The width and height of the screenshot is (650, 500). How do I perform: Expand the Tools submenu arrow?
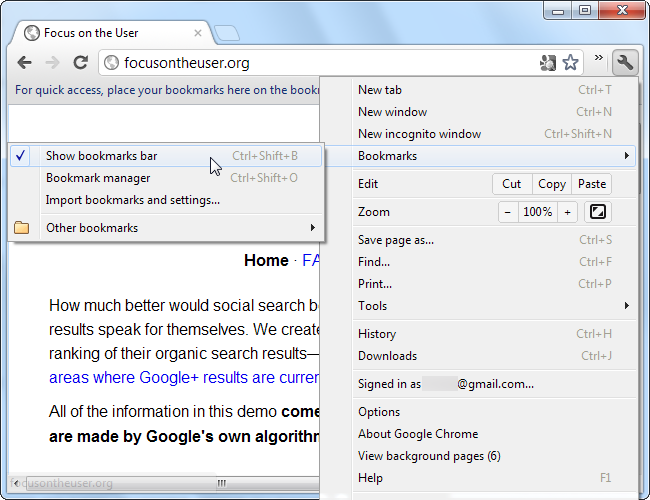point(626,306)
